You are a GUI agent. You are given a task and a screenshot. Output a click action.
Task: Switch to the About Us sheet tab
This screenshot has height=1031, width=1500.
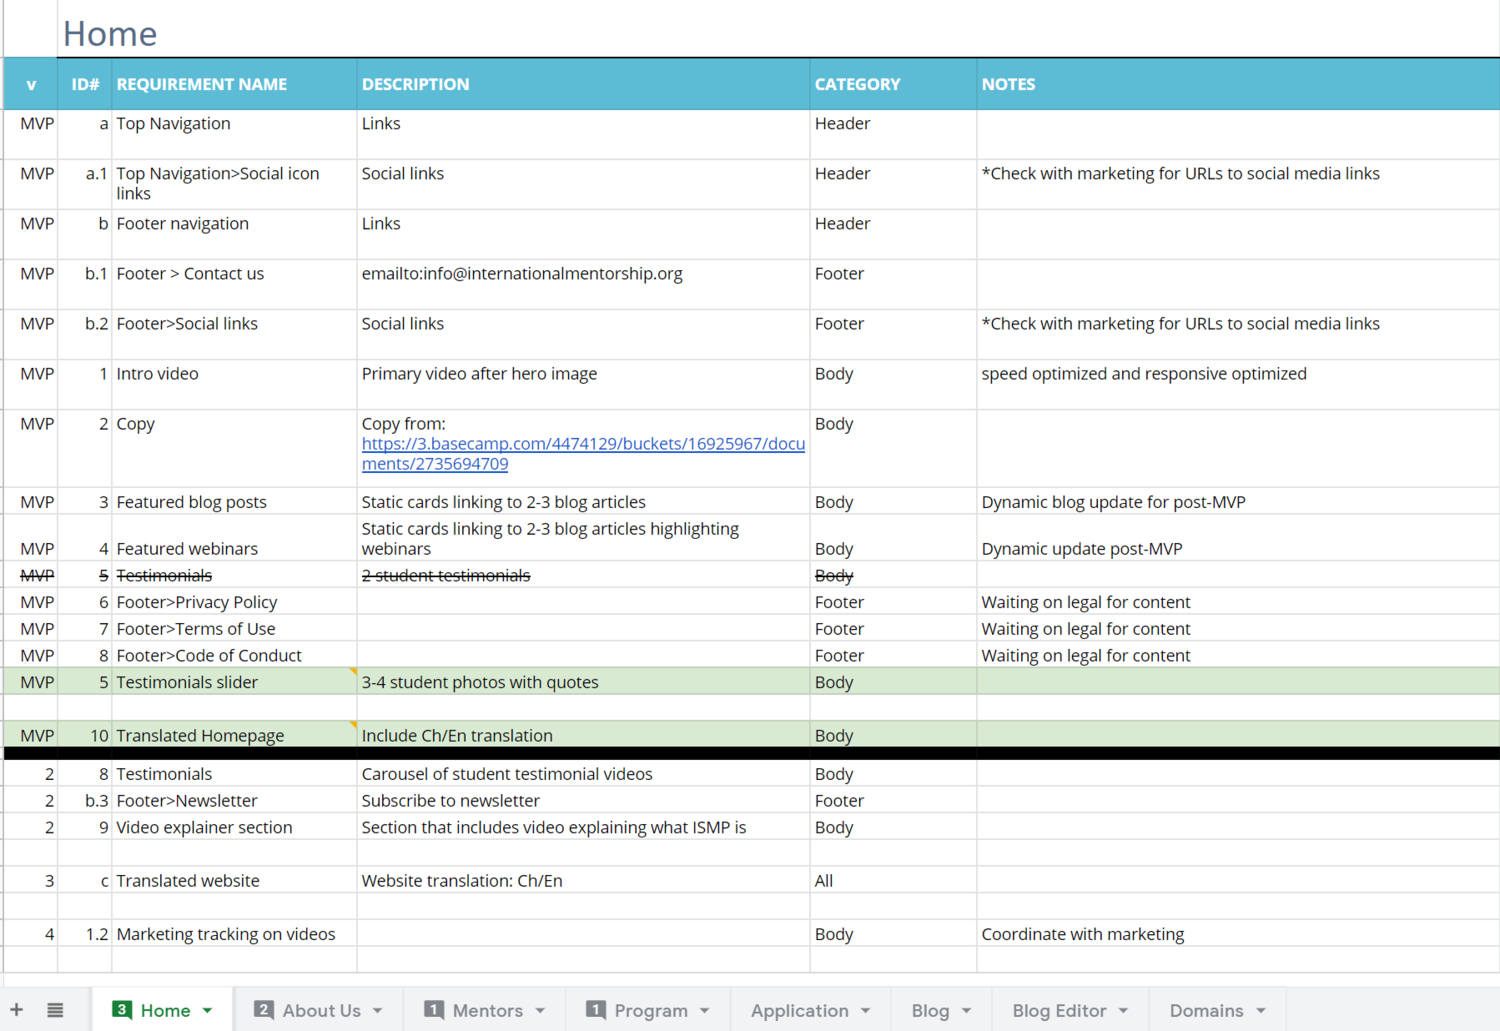319,1010
